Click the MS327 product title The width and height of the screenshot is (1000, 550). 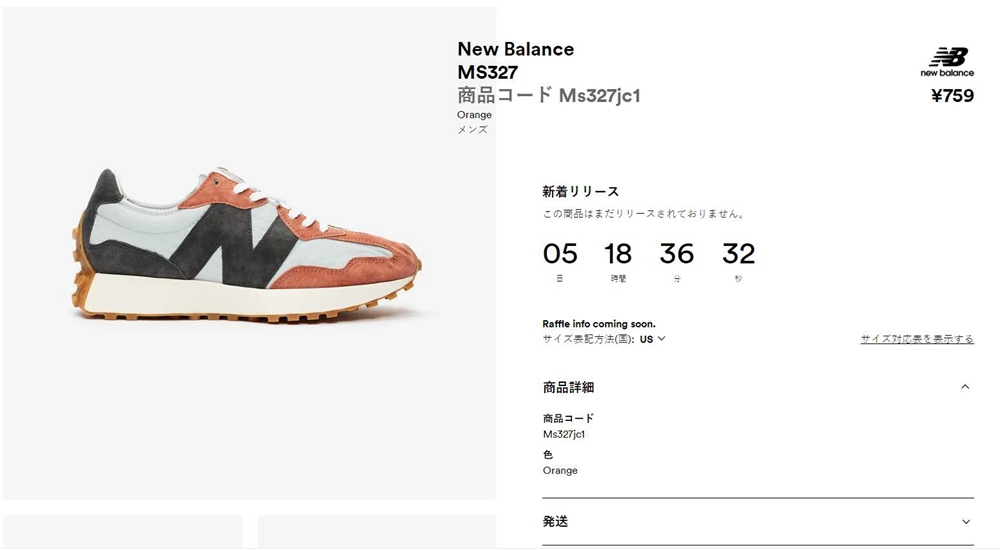pyautogui.click(x=488, y=72)
